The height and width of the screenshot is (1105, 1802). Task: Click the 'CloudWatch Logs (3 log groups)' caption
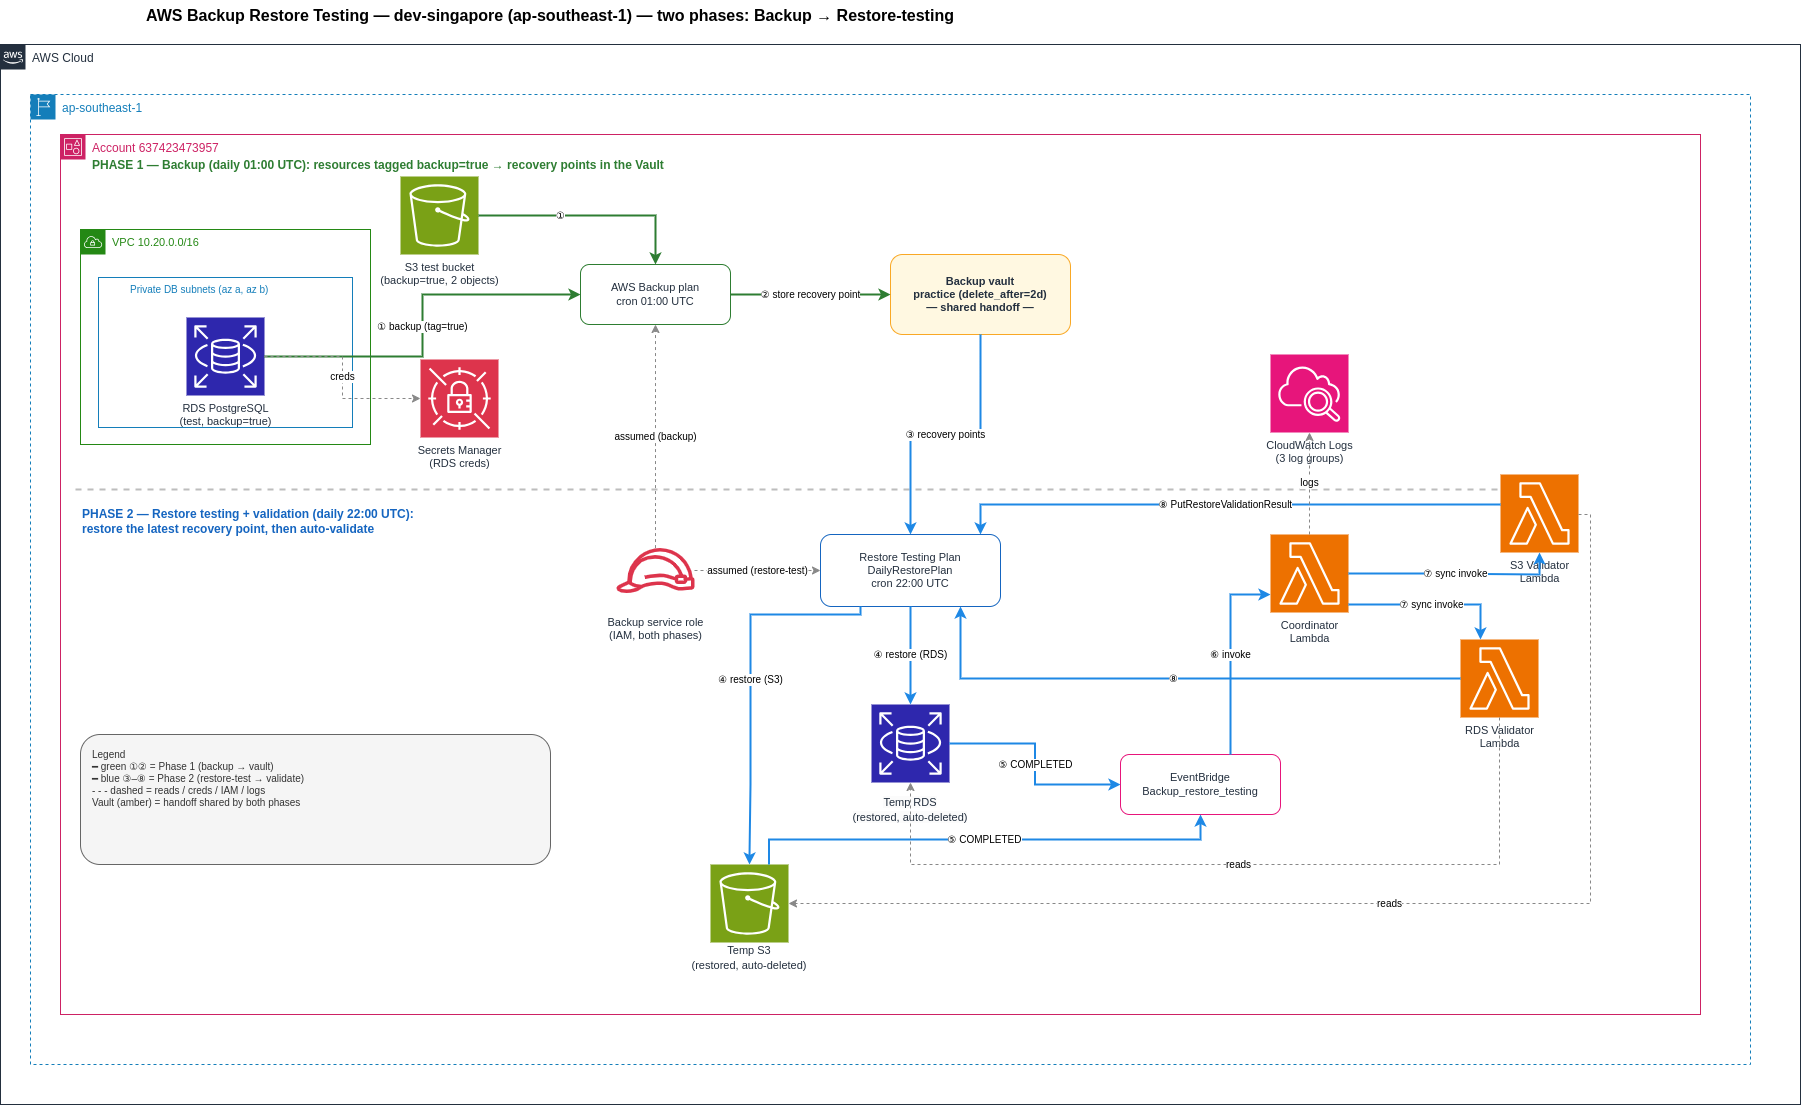[1309, 452]
